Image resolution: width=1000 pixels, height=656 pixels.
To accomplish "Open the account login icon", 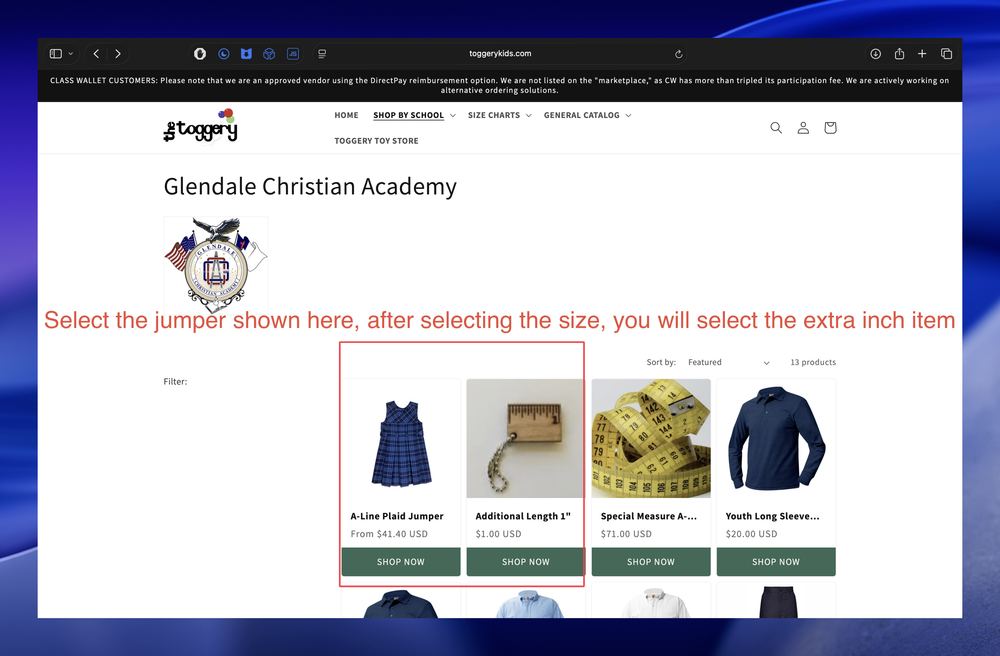I will tap(803, 128).
